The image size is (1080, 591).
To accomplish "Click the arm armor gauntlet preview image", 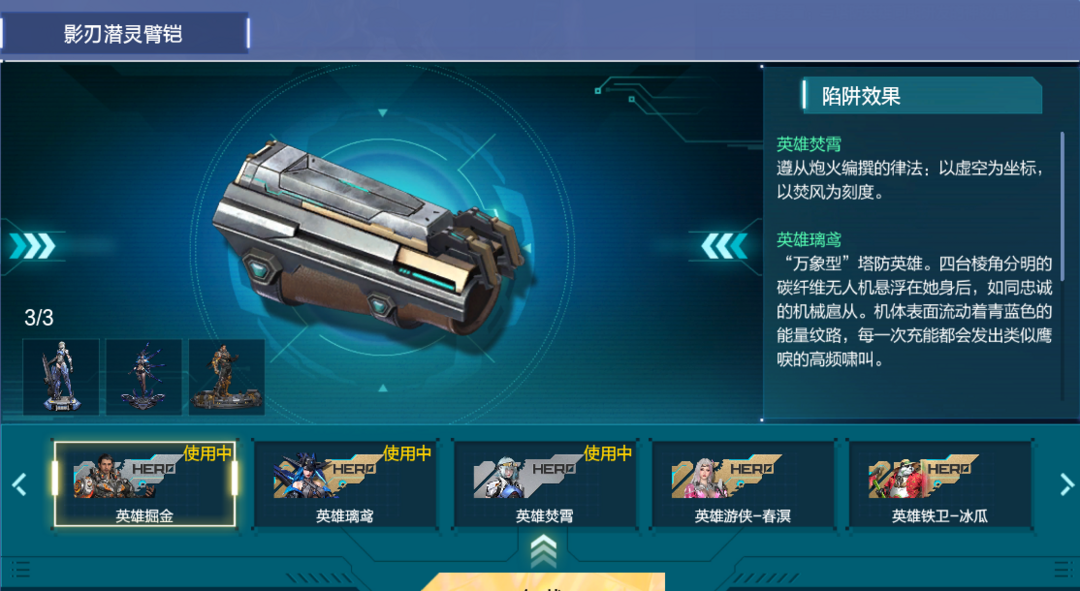I will pyautogui.click(x=368, y=238).
